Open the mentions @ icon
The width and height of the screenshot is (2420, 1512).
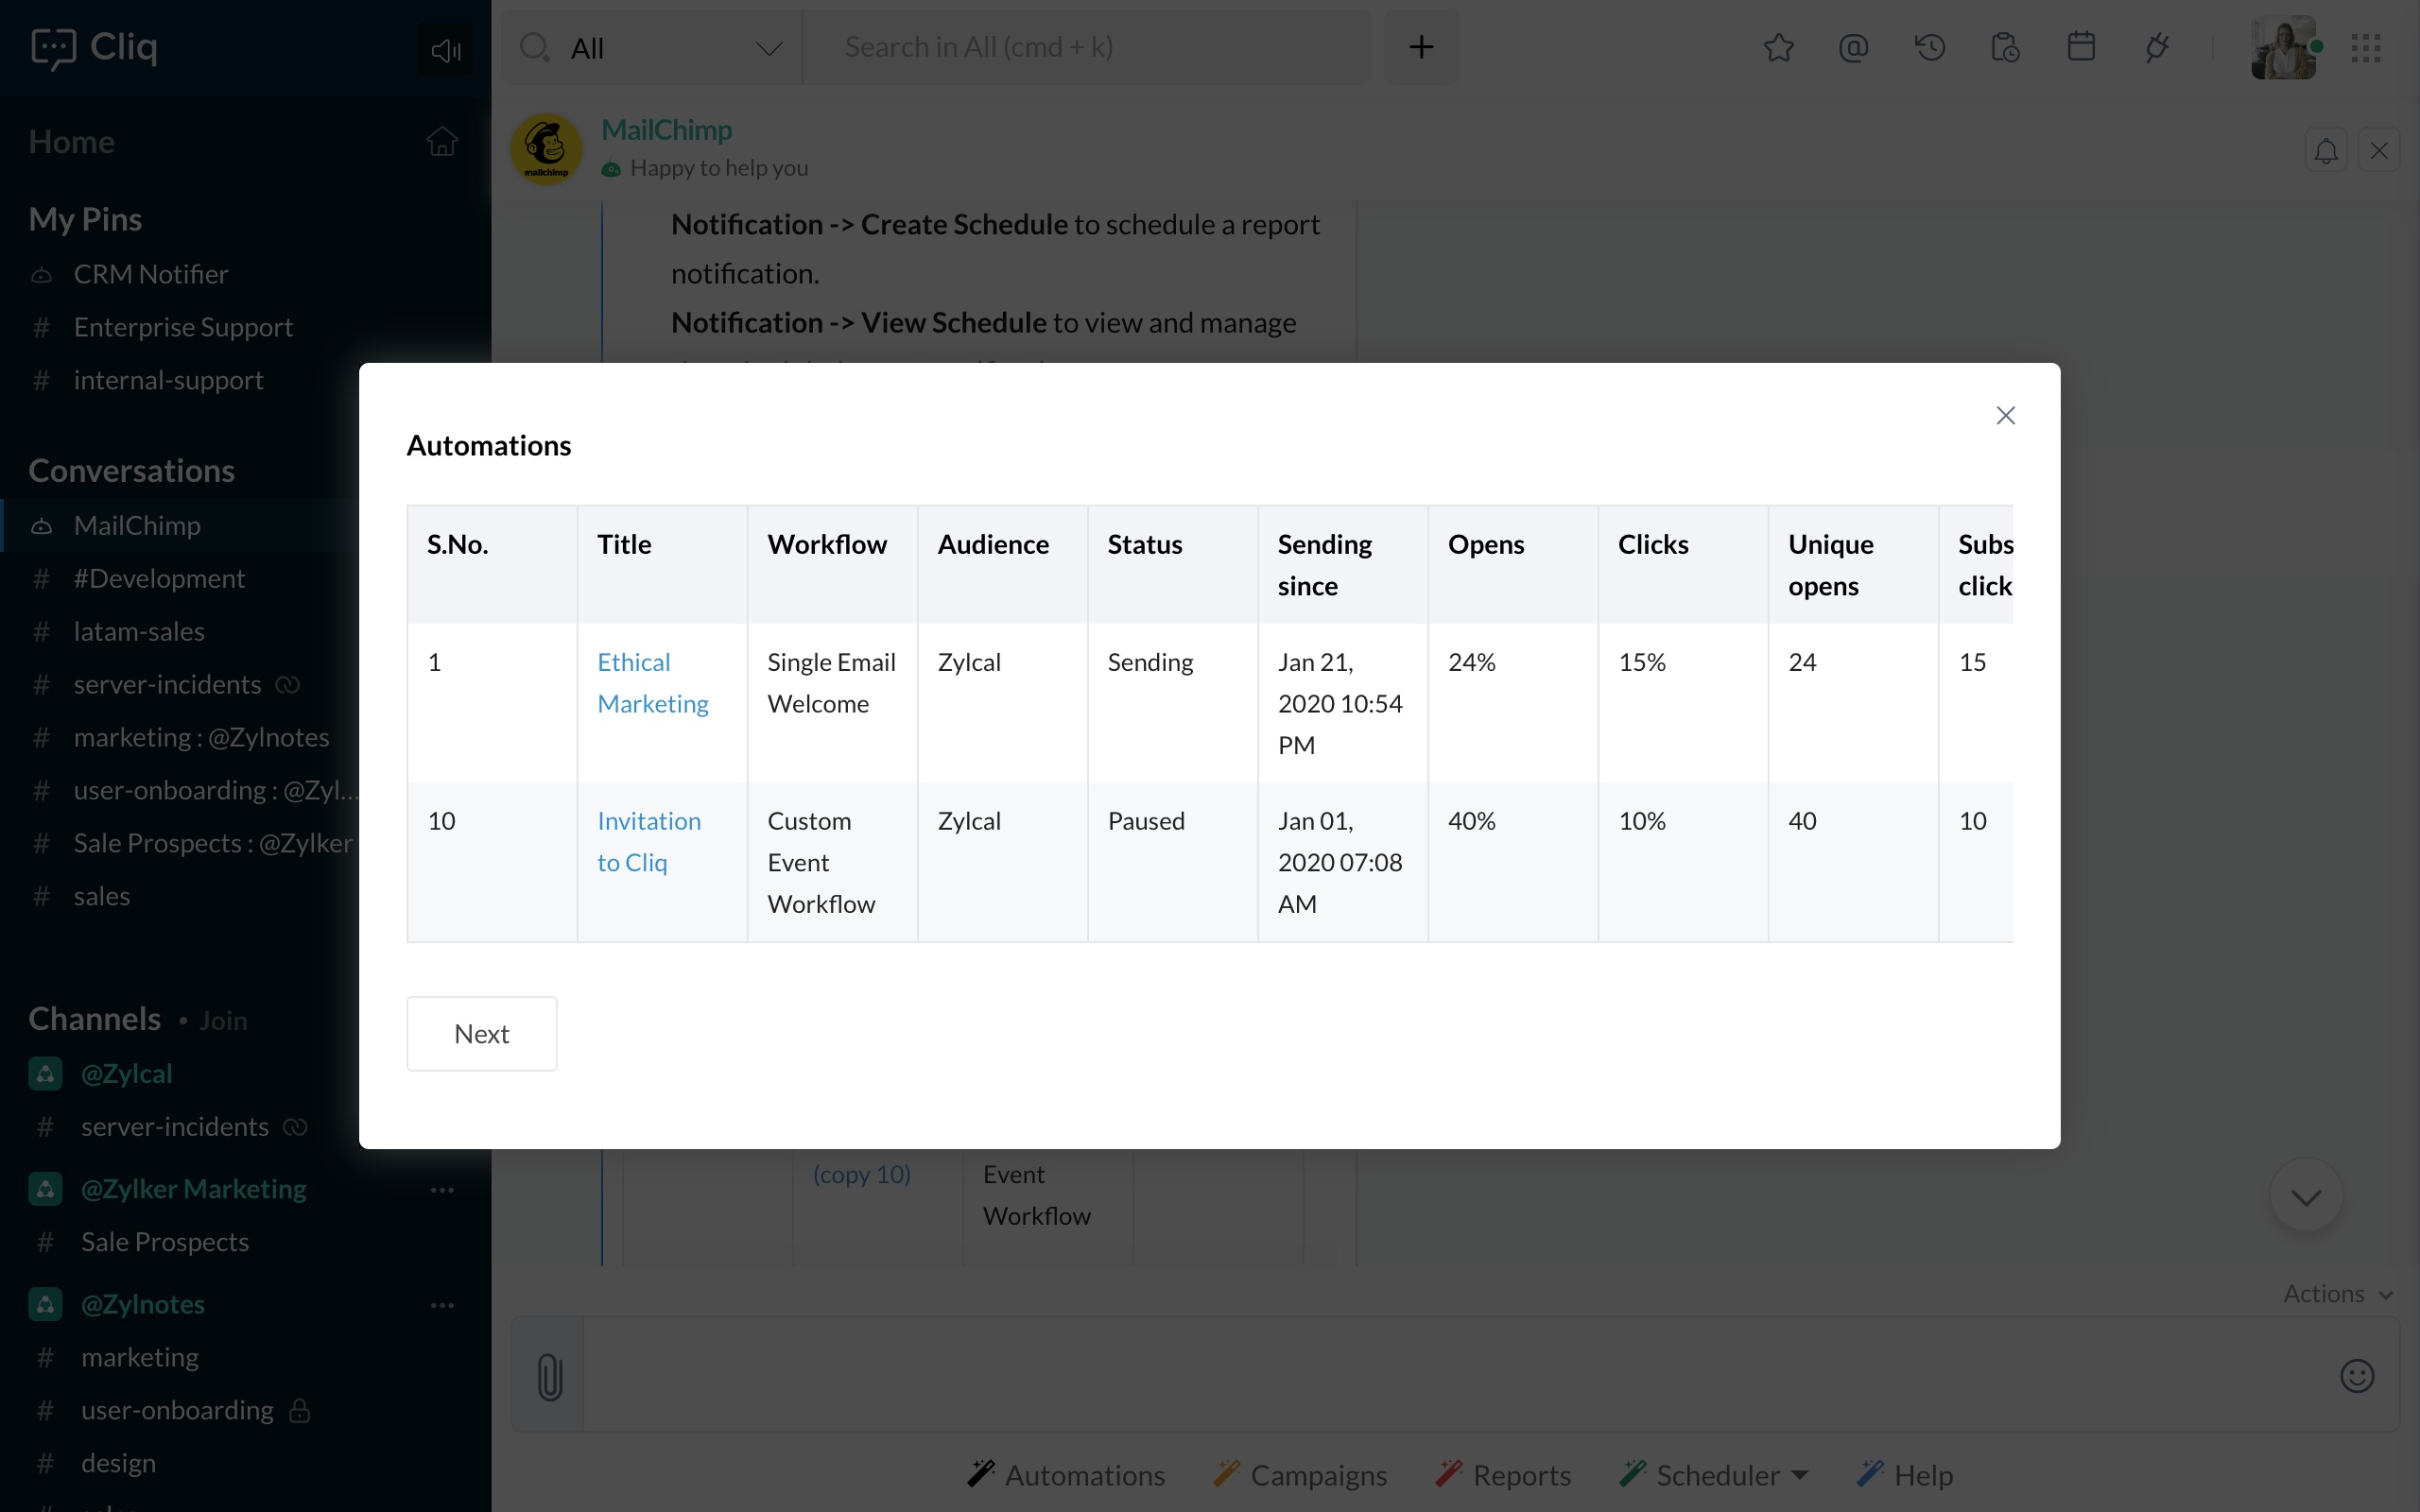[x=1853, y=47]
